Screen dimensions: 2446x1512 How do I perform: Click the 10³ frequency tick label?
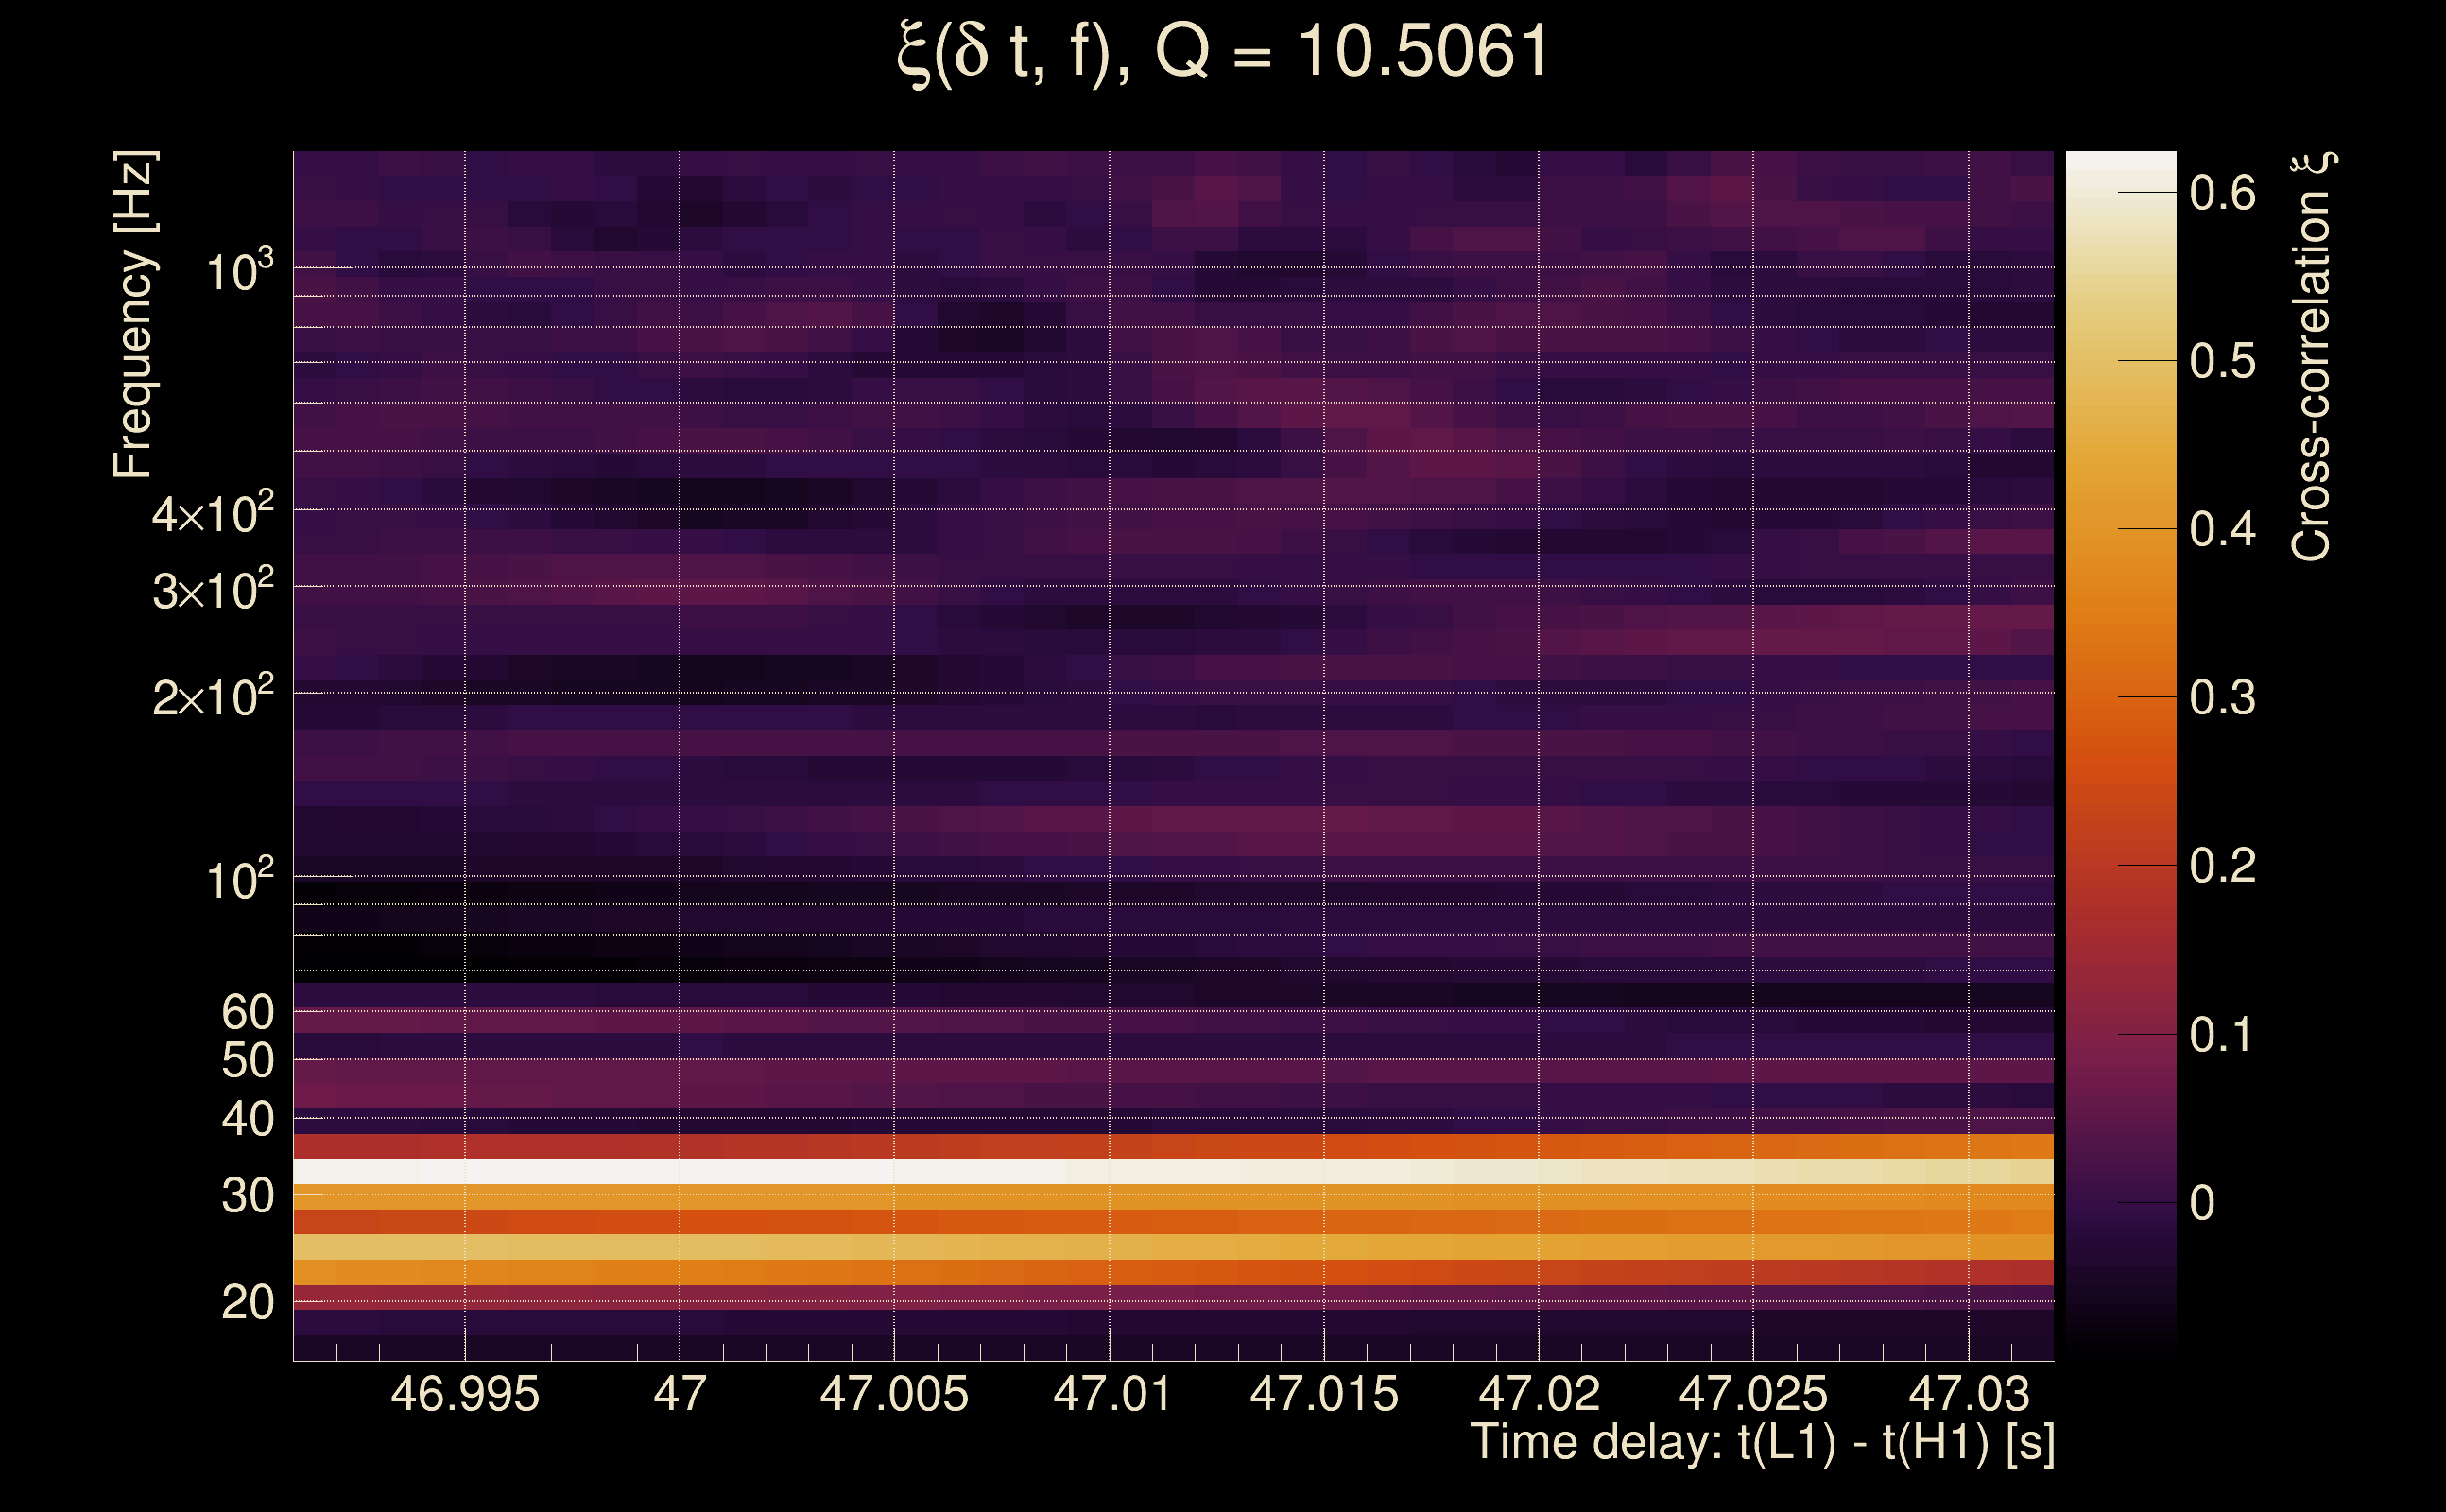coord(238,271)
